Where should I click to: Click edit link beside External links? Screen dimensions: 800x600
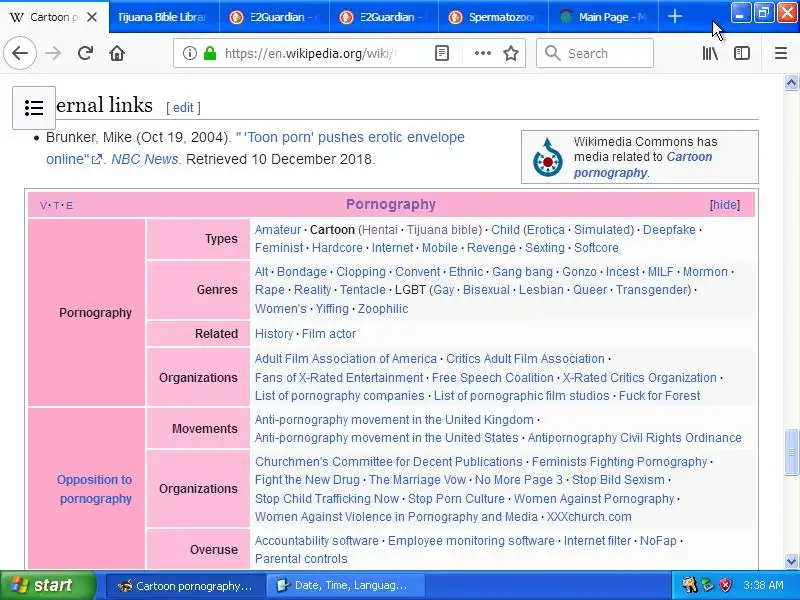[x=183, y=108]
